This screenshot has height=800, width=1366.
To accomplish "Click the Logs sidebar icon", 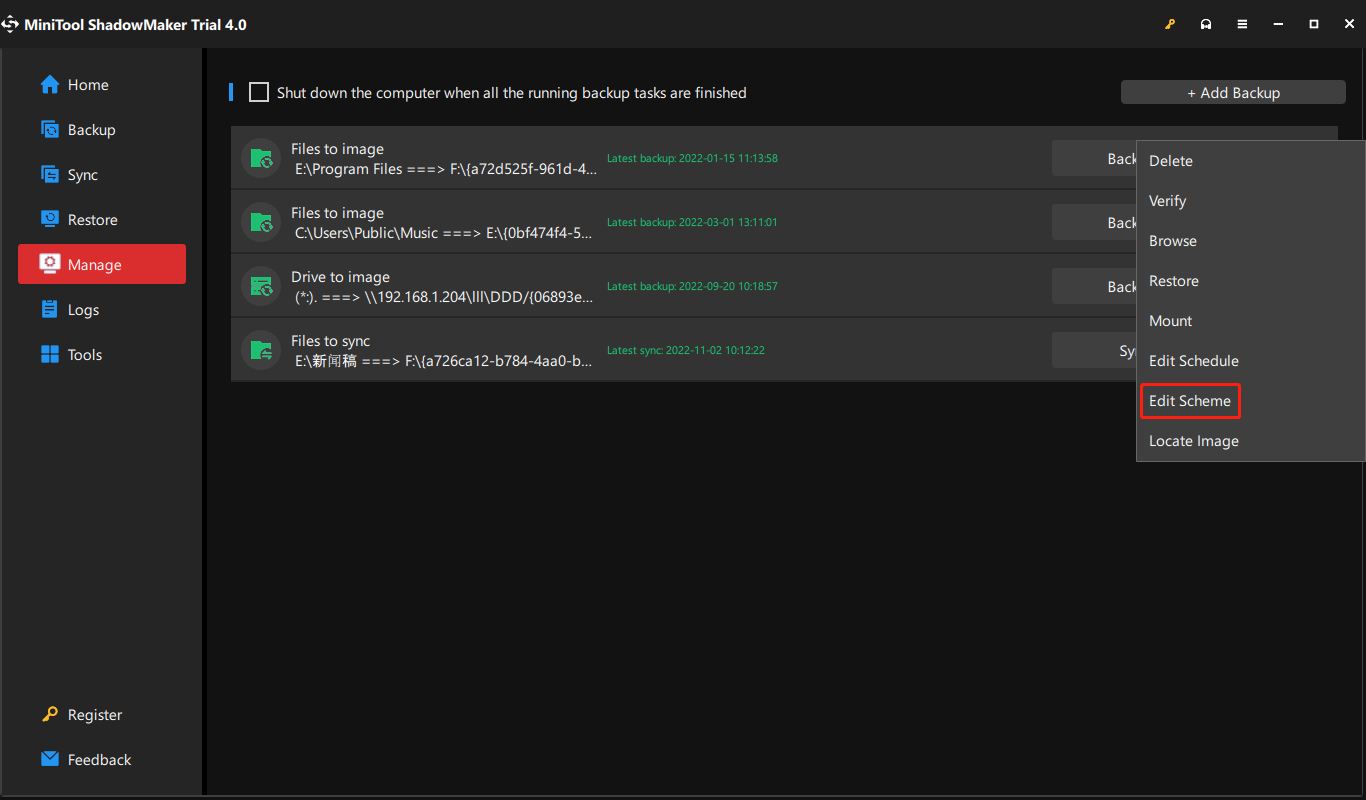I will point(50,310).
